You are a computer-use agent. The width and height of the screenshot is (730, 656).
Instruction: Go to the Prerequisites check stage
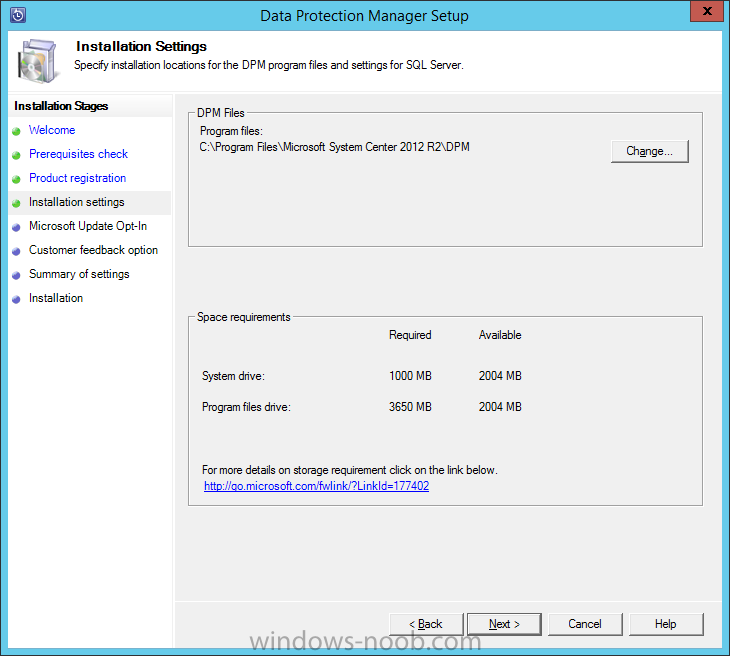tap(78, 154)
